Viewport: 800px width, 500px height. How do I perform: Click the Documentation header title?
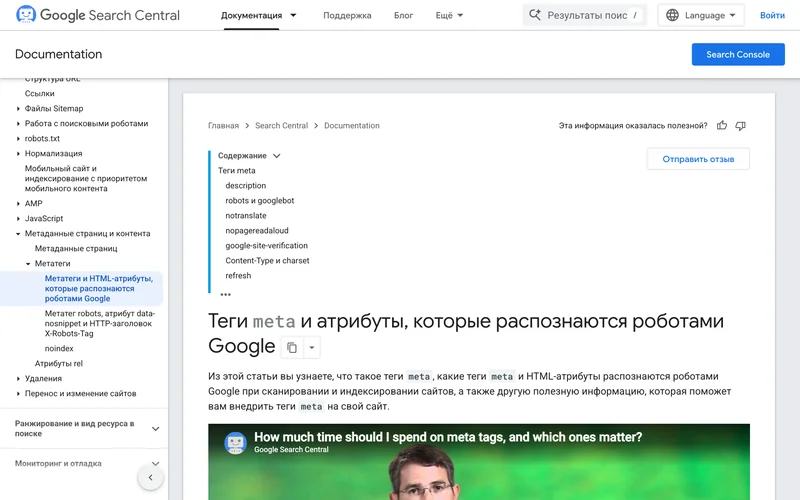coord(59,54)
